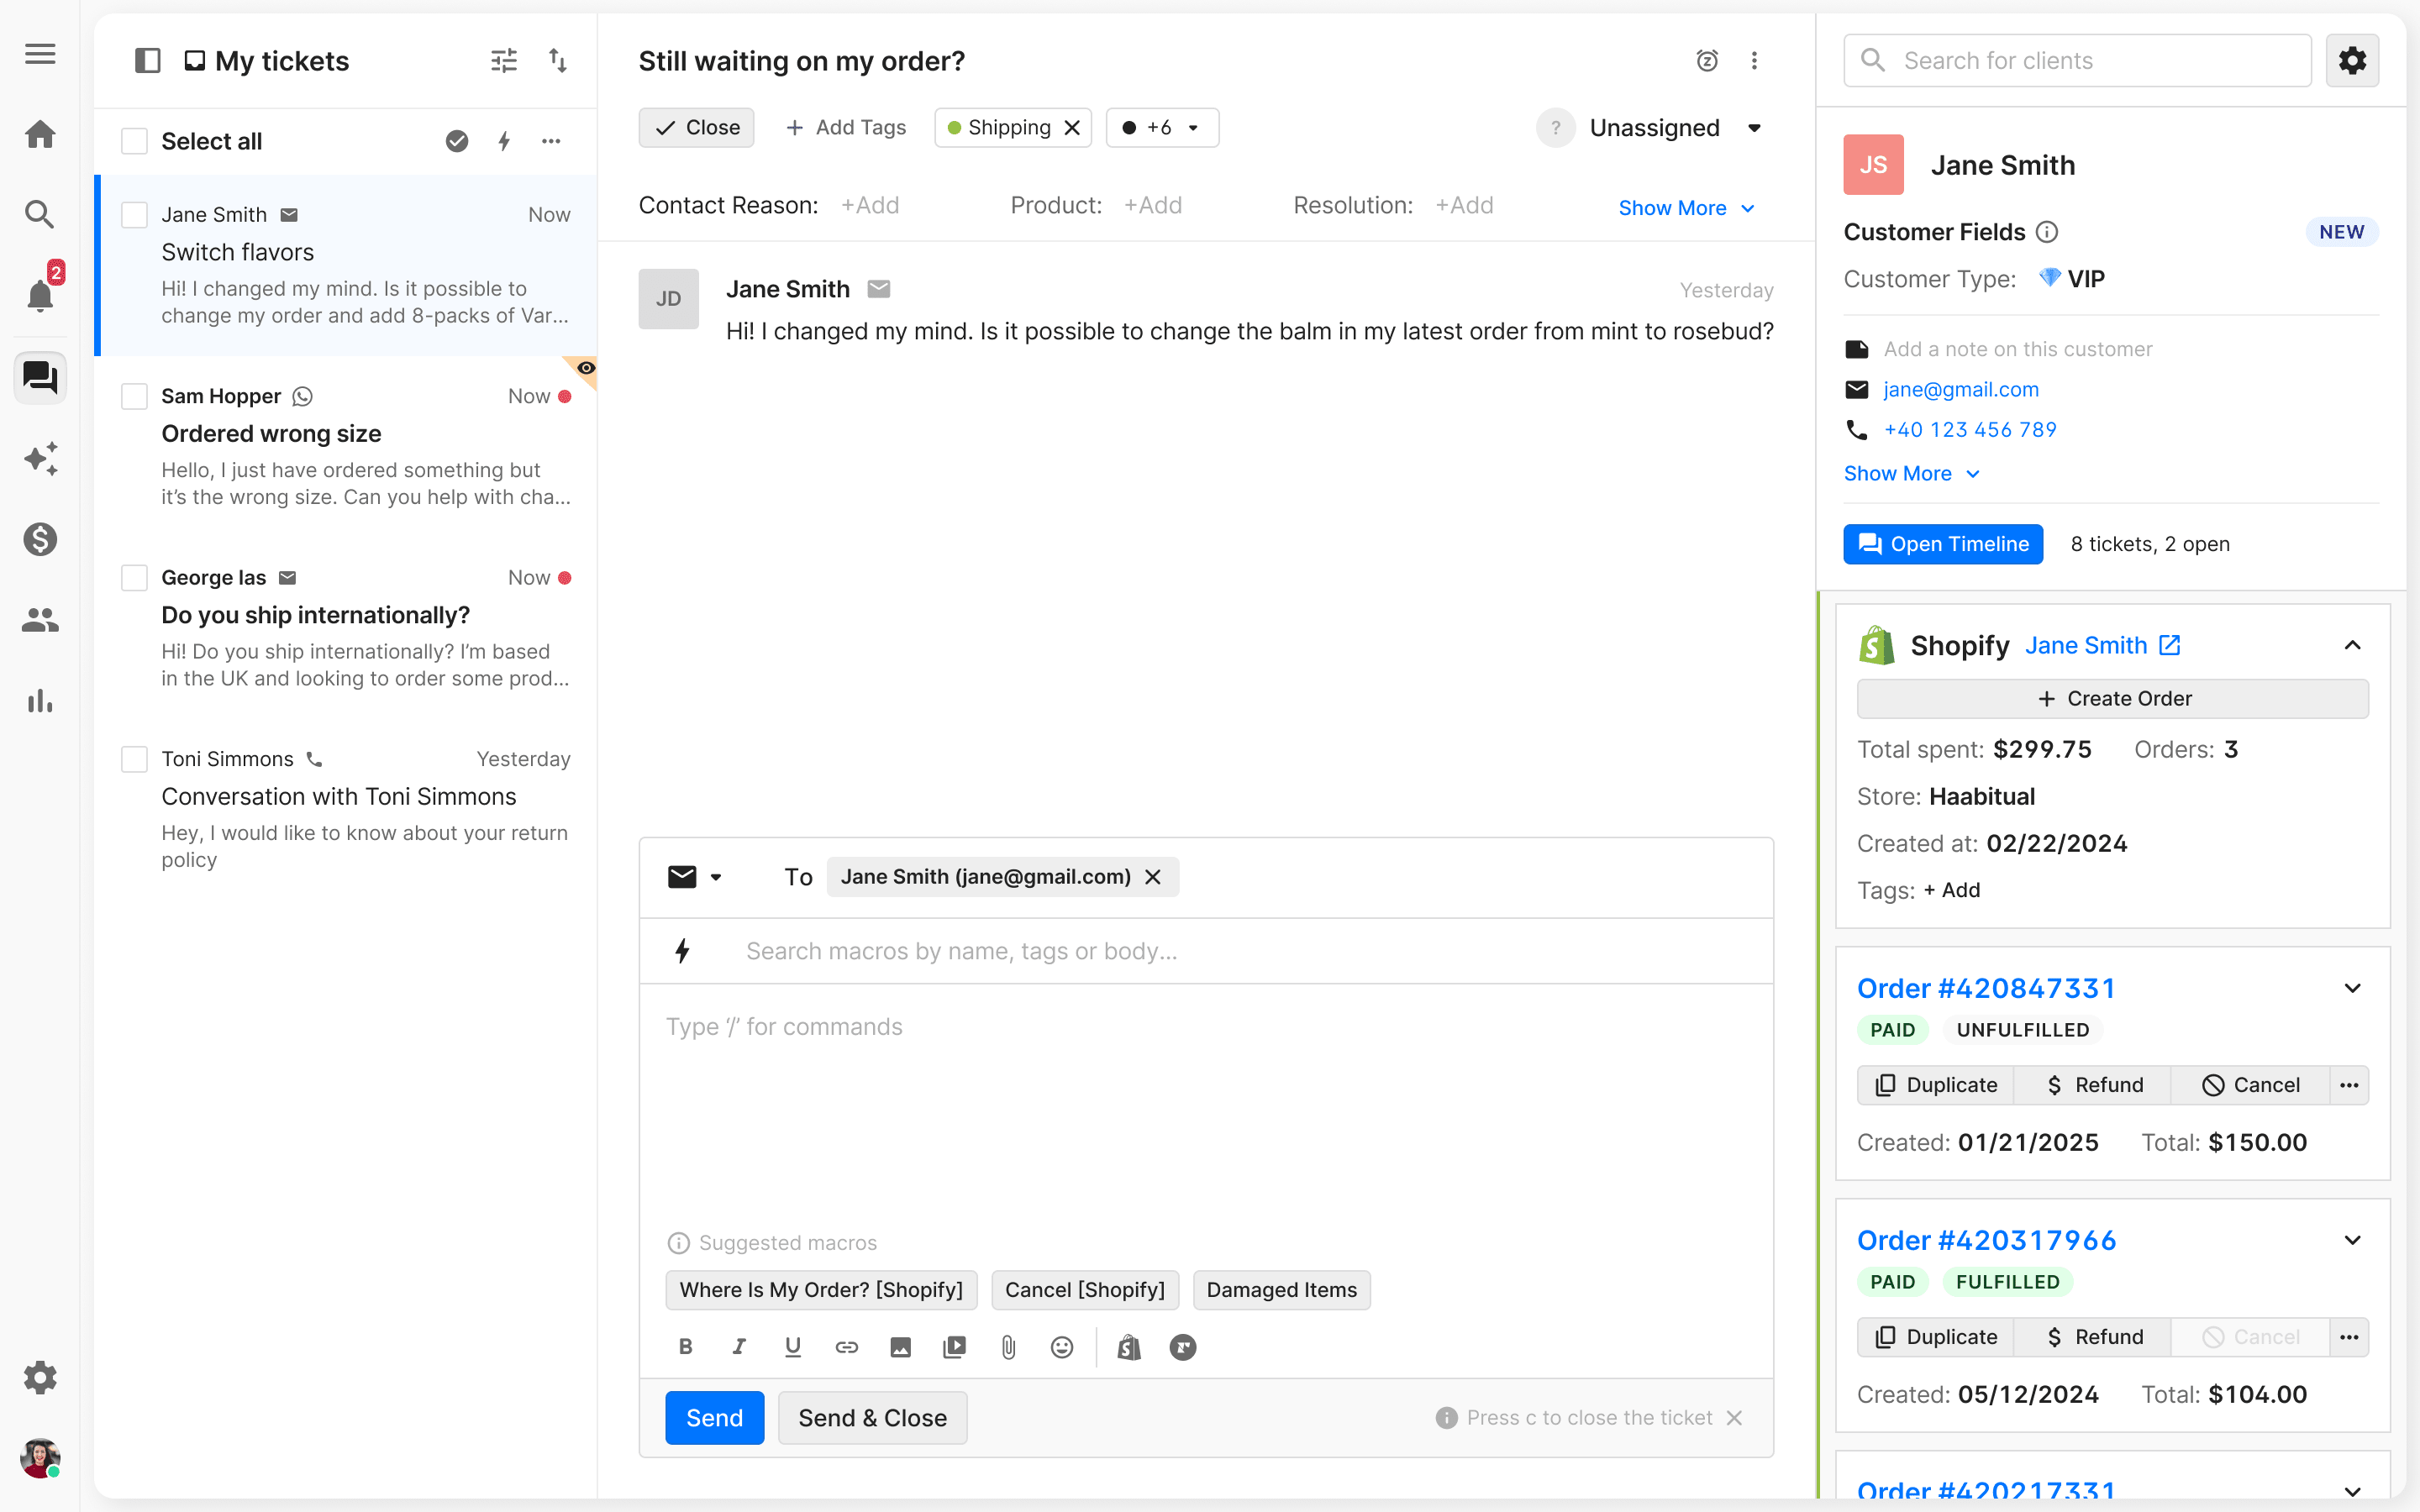Expand Order #420847331 details chevron
The image size is (2420, 1512).
pyautogui.click(x=2352, y=988)
